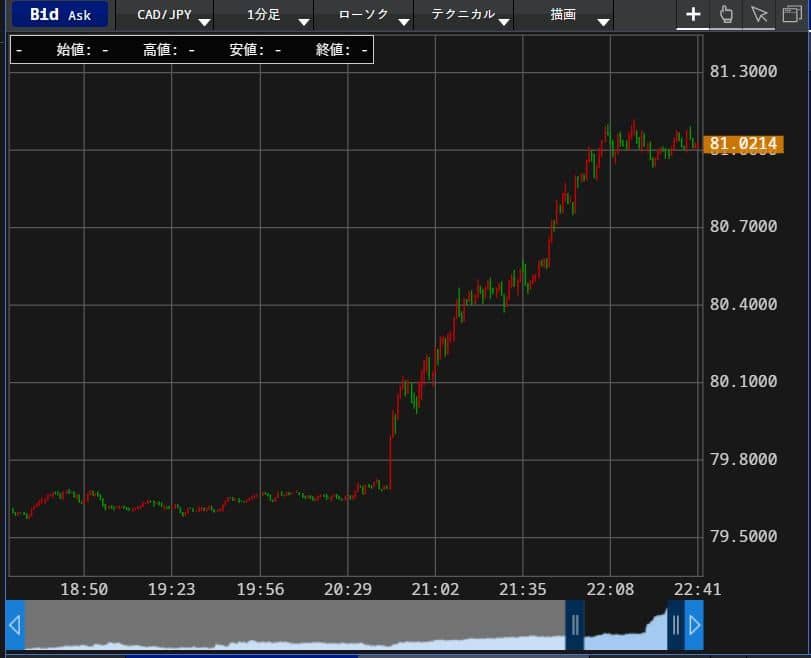Click the 19:56 time axis label

(x=260, y=589)
